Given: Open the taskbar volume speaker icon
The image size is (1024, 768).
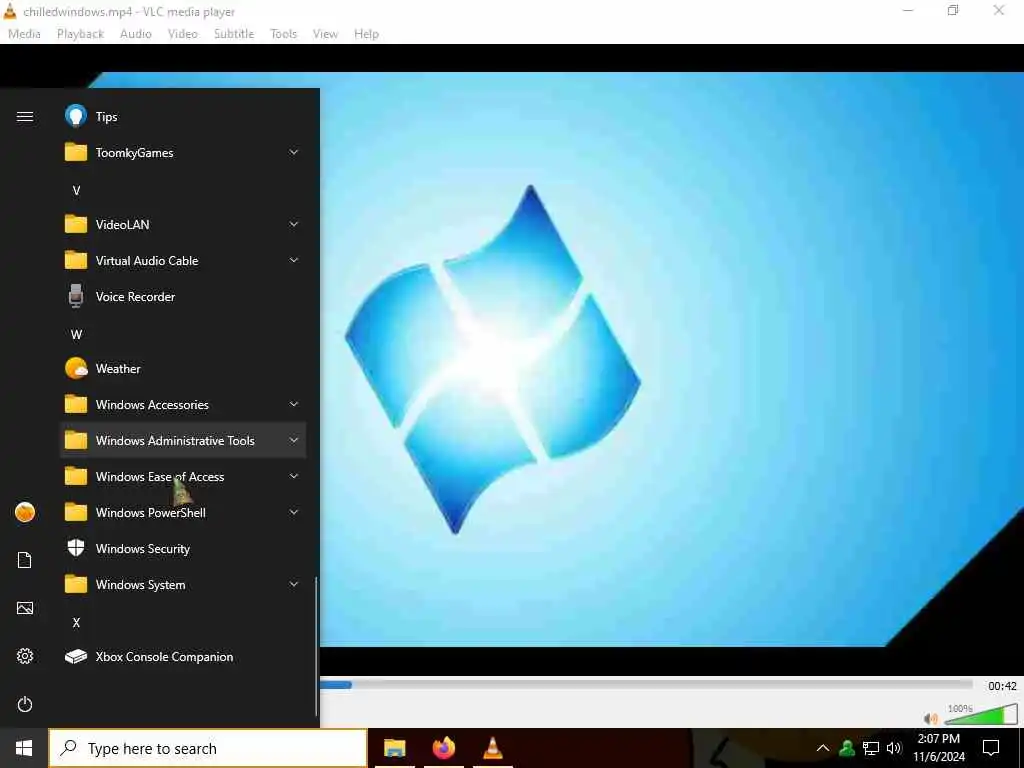Looking at the screenshot, I should coord(894,748).
